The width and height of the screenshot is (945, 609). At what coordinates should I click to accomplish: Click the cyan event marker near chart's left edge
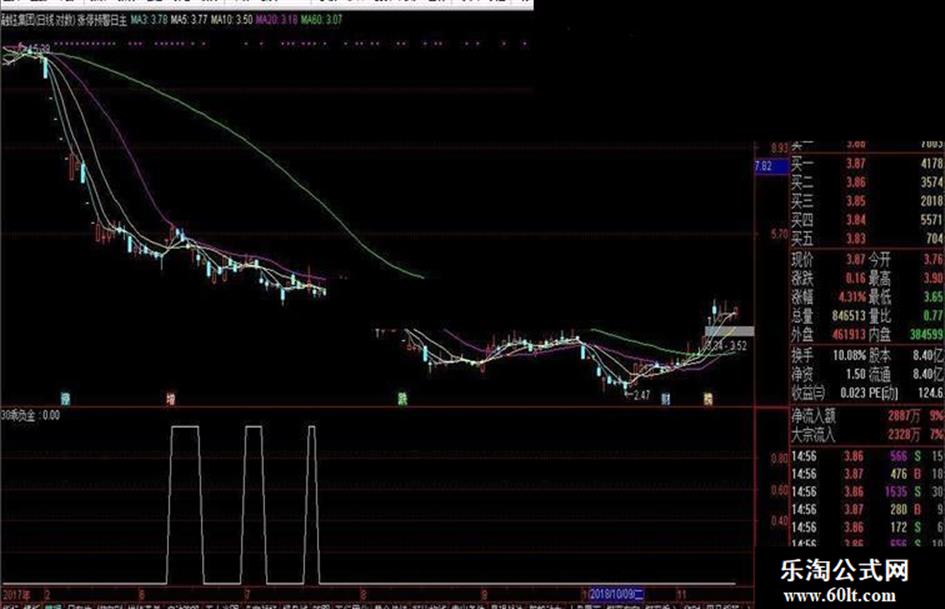65,399
